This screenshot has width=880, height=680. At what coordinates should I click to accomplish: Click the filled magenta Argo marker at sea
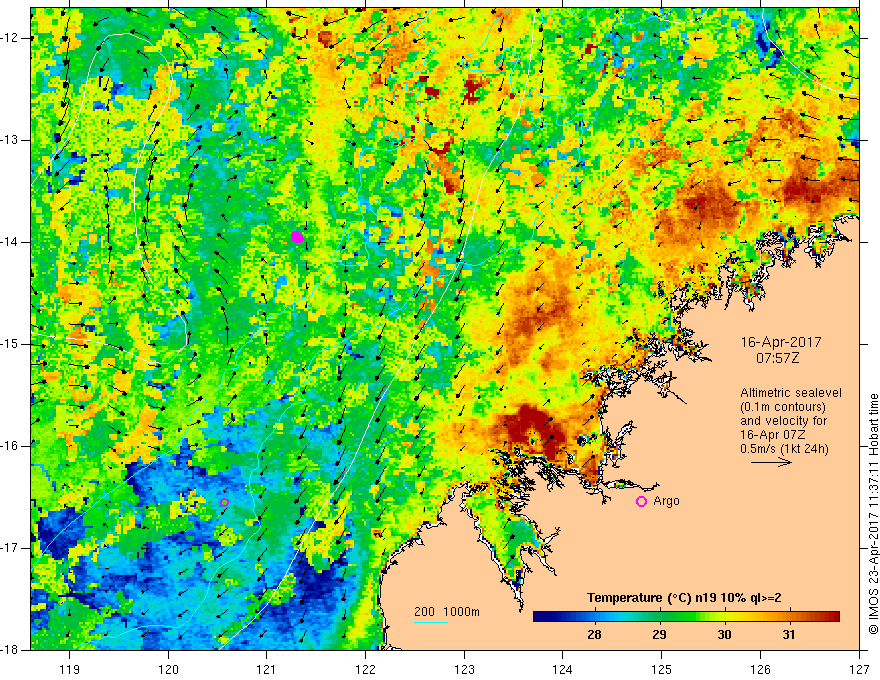pos(297,237)
